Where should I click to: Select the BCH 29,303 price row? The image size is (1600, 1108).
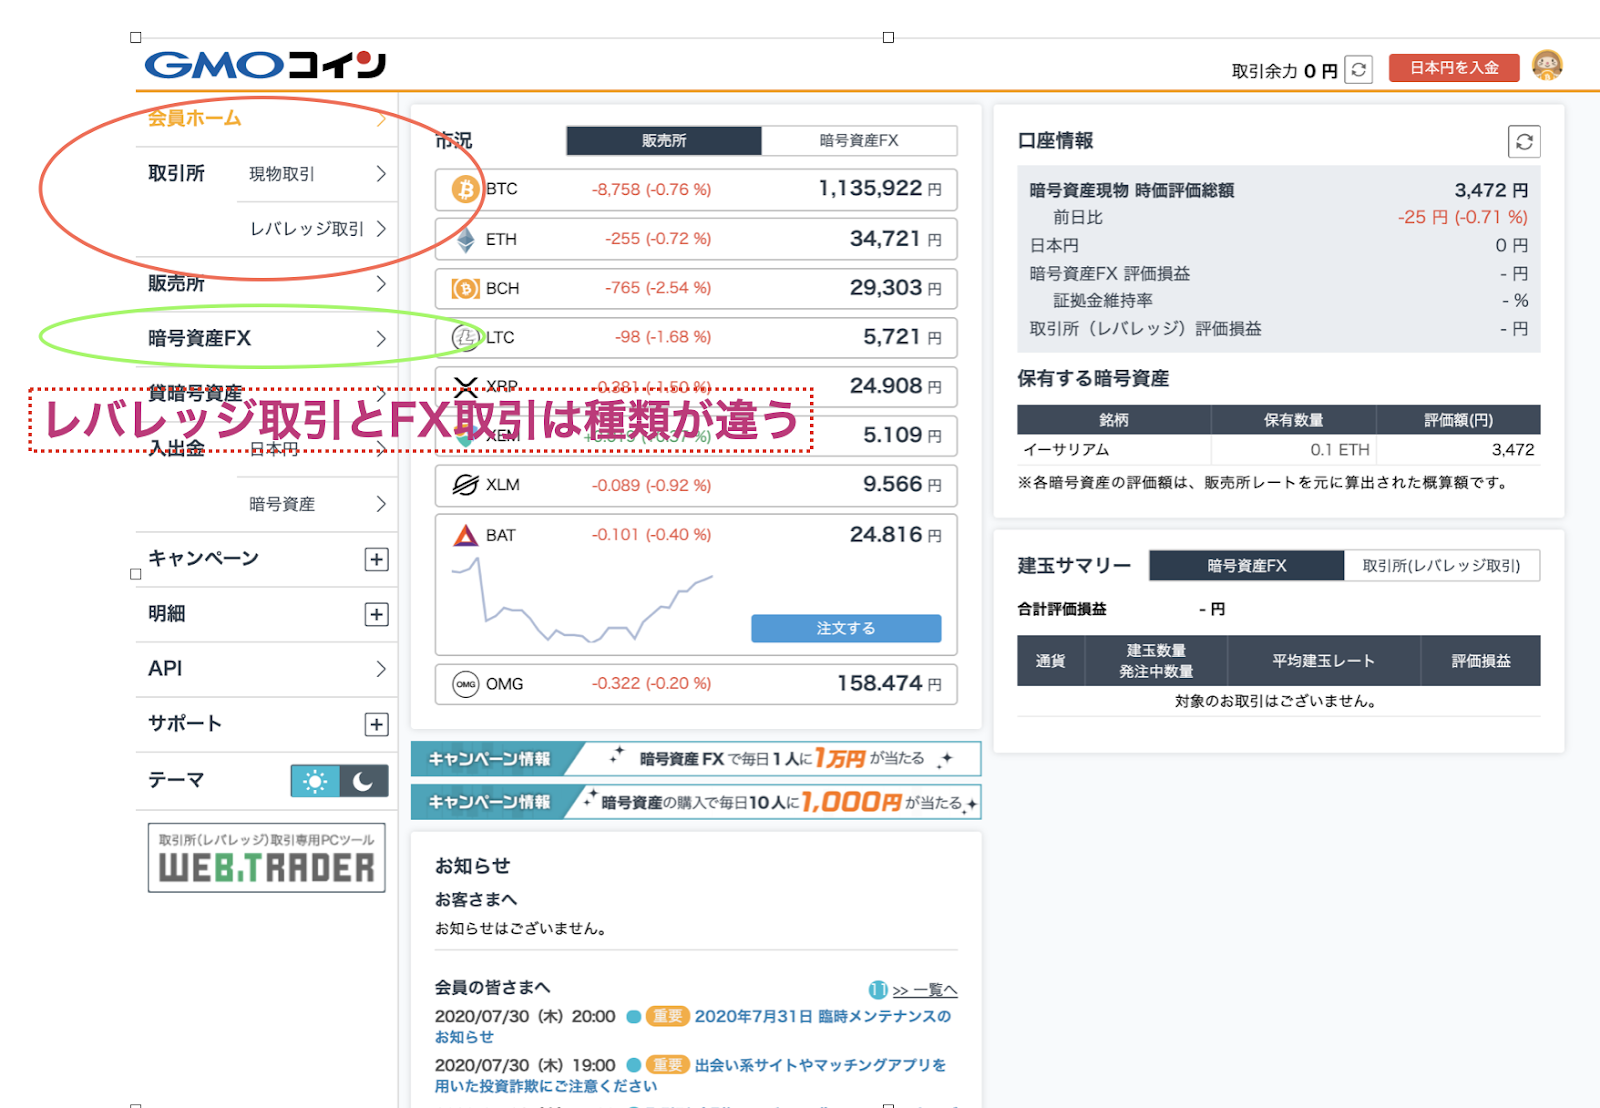tap(696, 288)
